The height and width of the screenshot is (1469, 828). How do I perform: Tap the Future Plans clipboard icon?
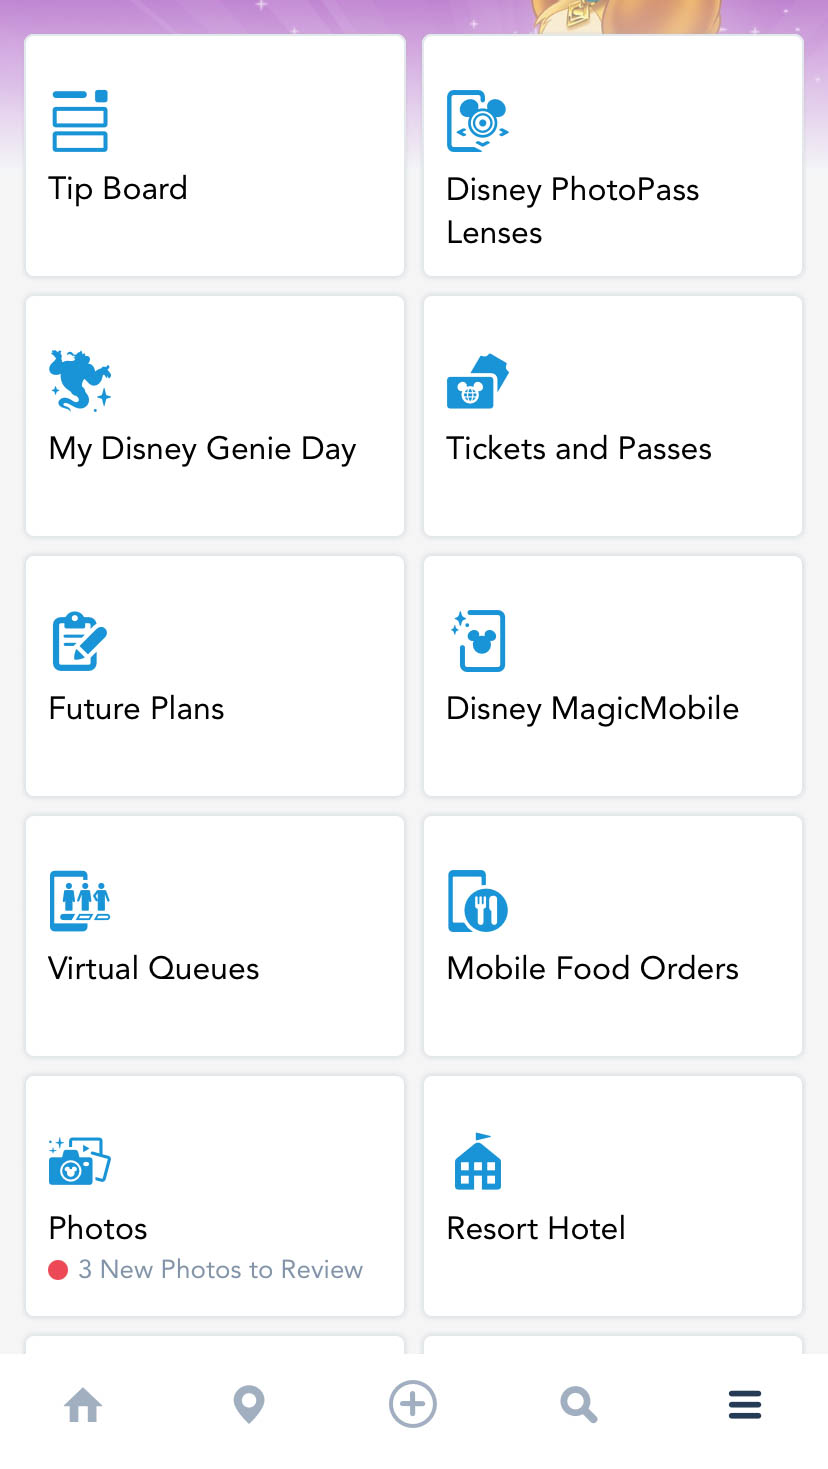pos(79,641)
